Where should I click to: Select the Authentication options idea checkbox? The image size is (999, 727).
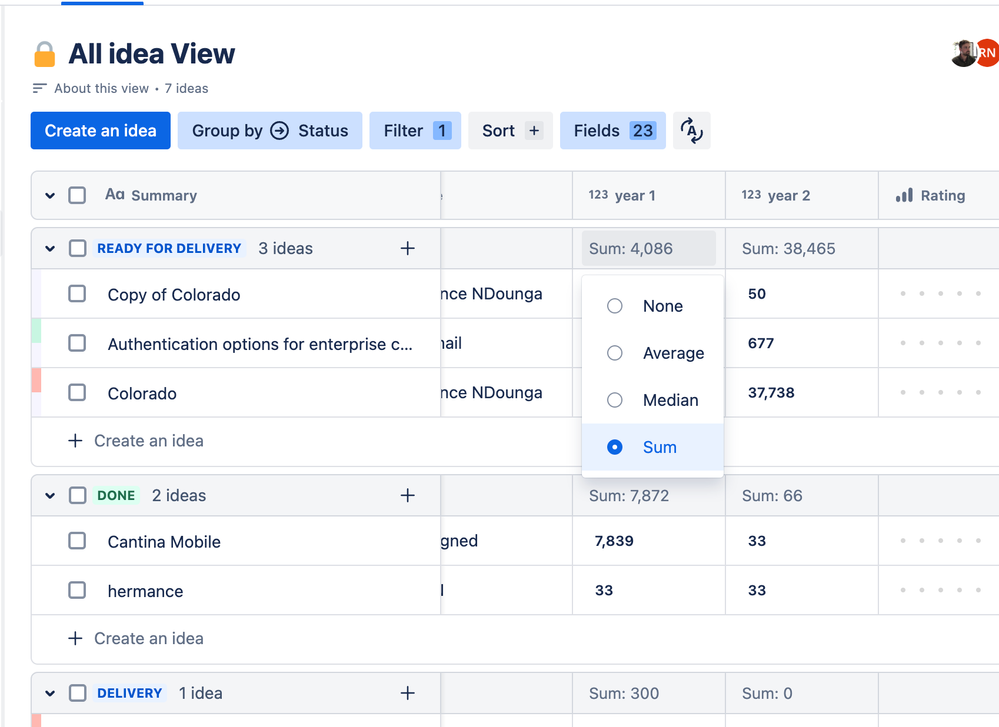(77, 343)
